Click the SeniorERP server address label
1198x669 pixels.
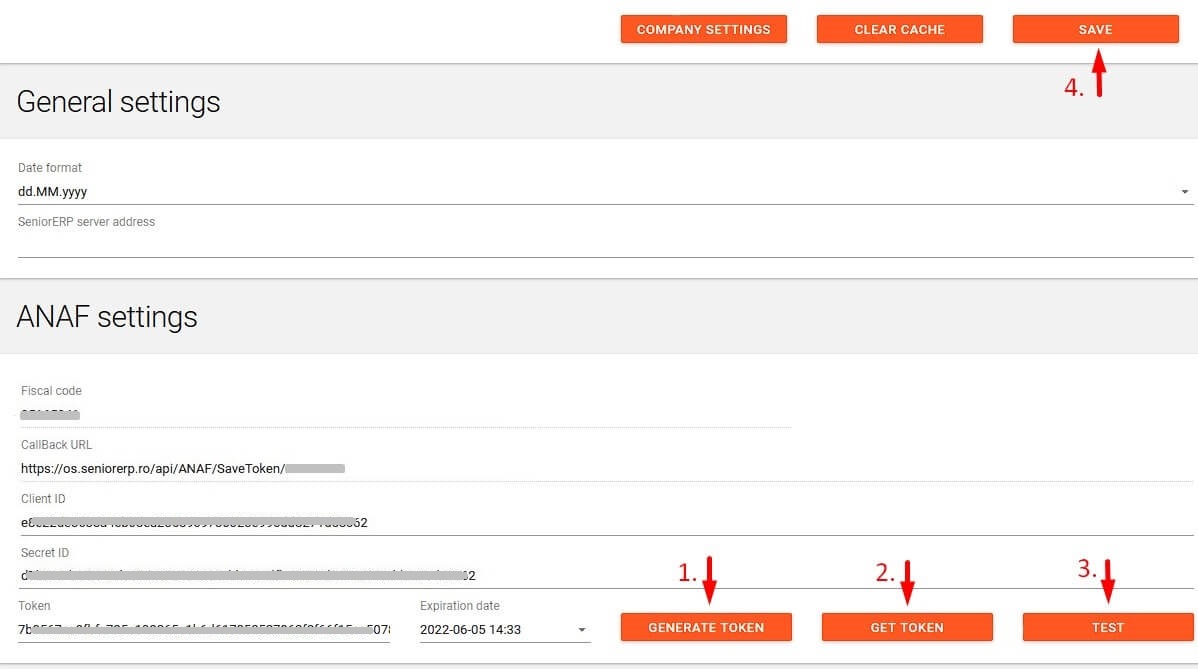(86, 221)
